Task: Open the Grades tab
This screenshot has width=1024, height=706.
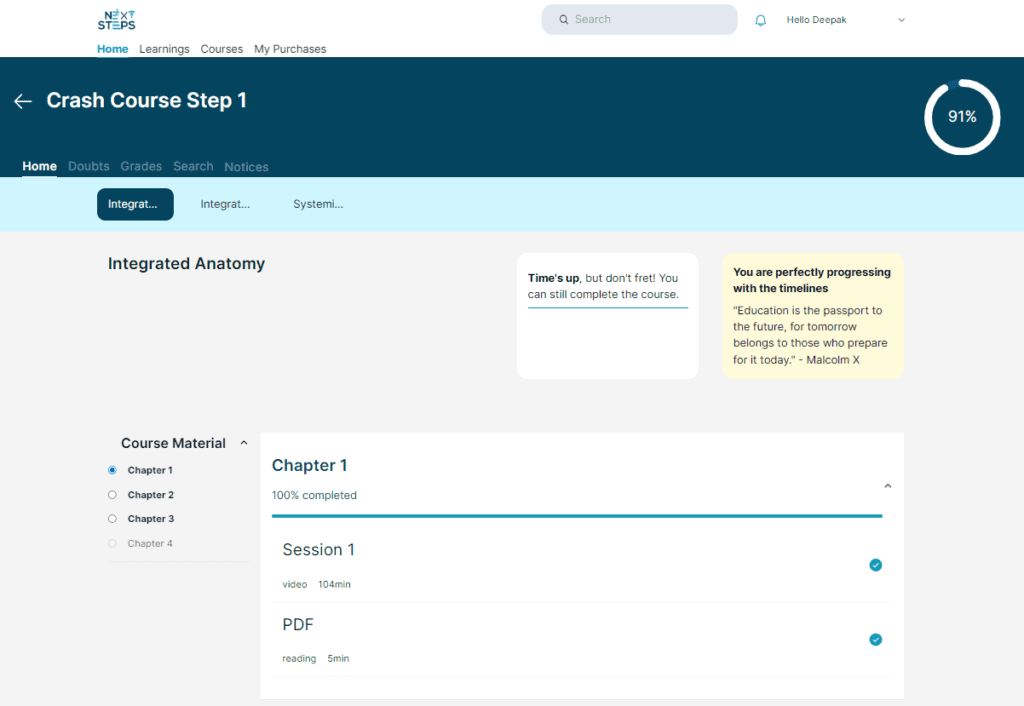Action: click(x=140, y=166)
